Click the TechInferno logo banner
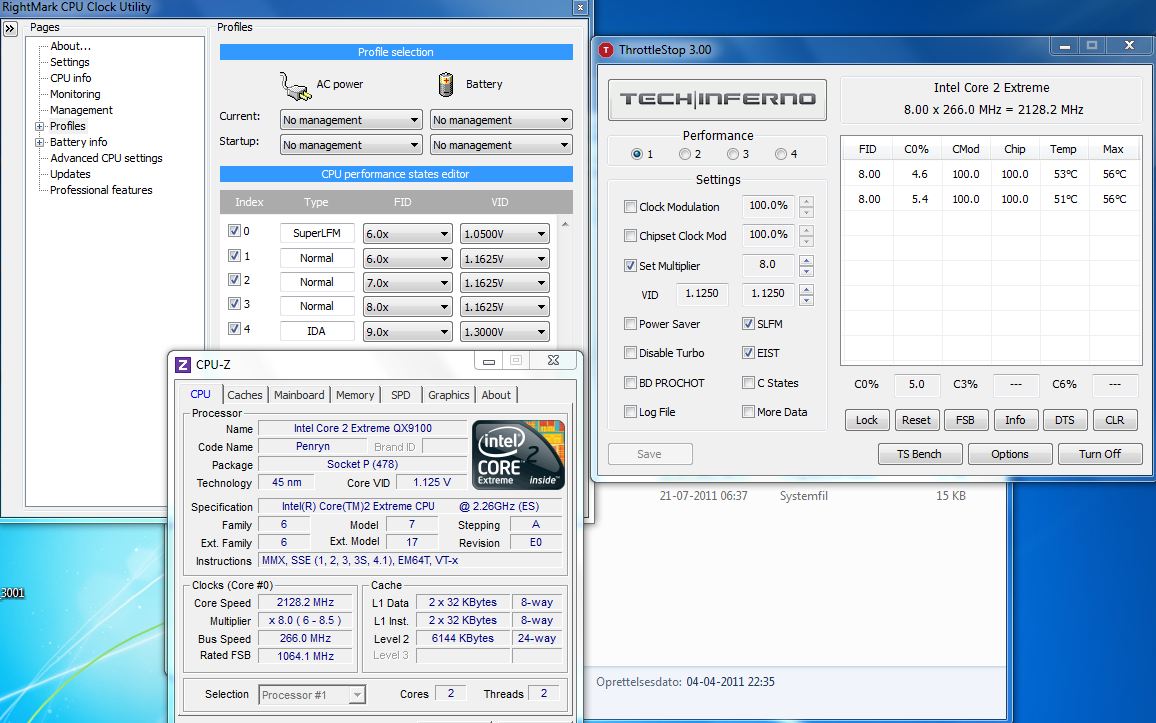 717,99
